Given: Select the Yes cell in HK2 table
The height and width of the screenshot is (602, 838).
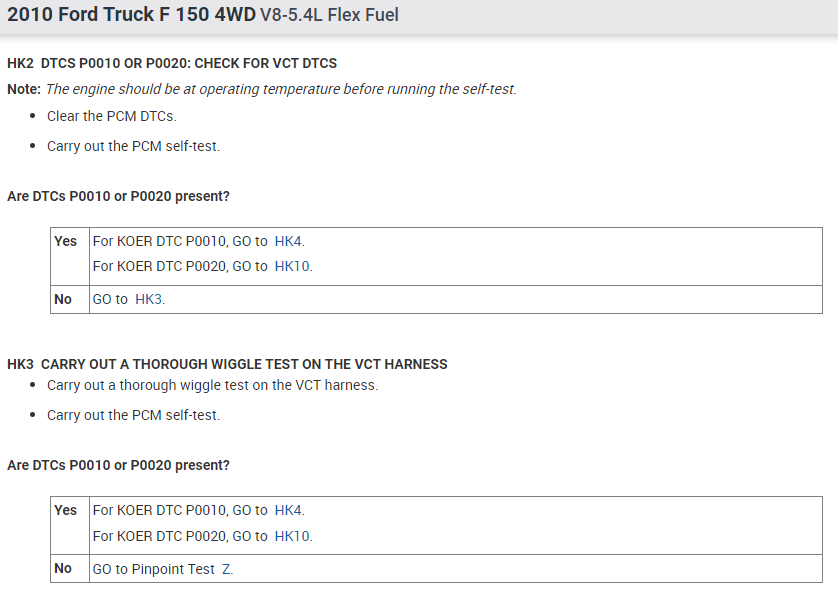Looking at the screenshot, I should click(65, 241).
